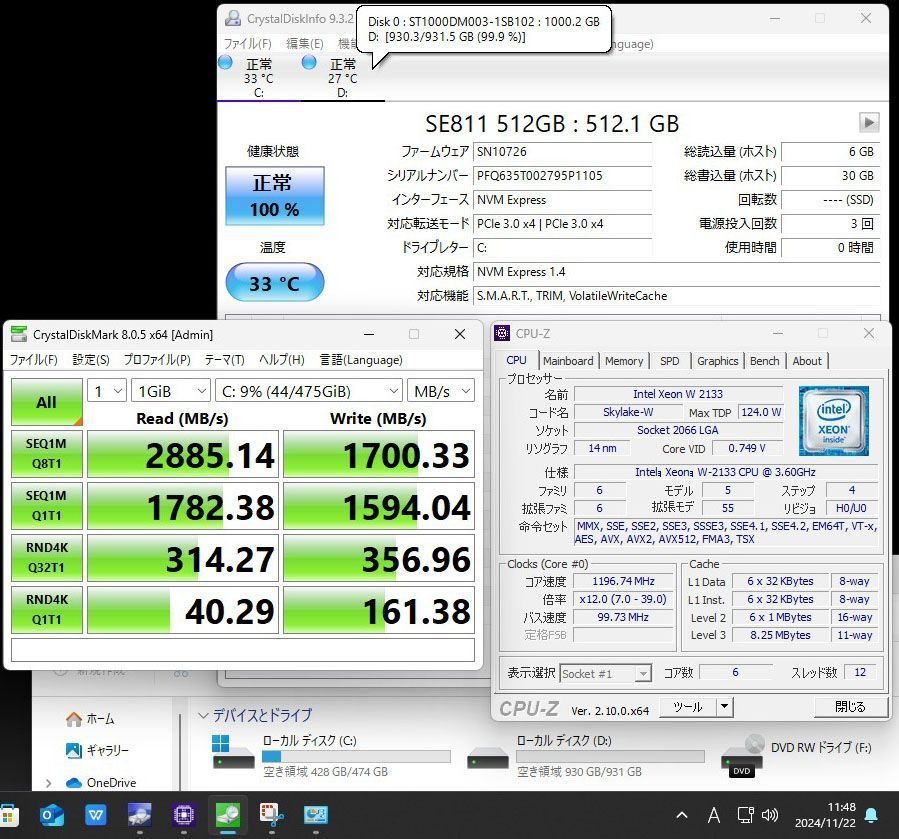Open Microsoft Store from the taskbar
The height and width of the screenshot is (839, 899).
8,815
